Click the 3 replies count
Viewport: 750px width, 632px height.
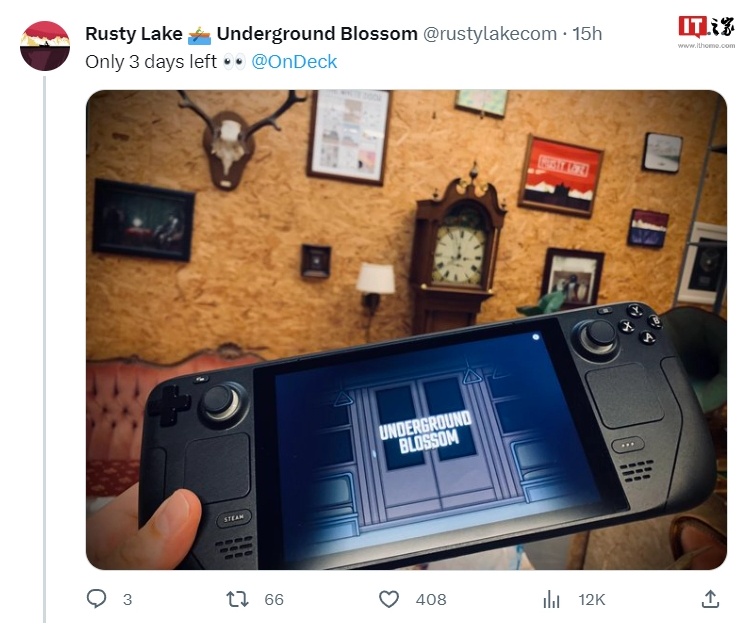click(x=127, y=599)
